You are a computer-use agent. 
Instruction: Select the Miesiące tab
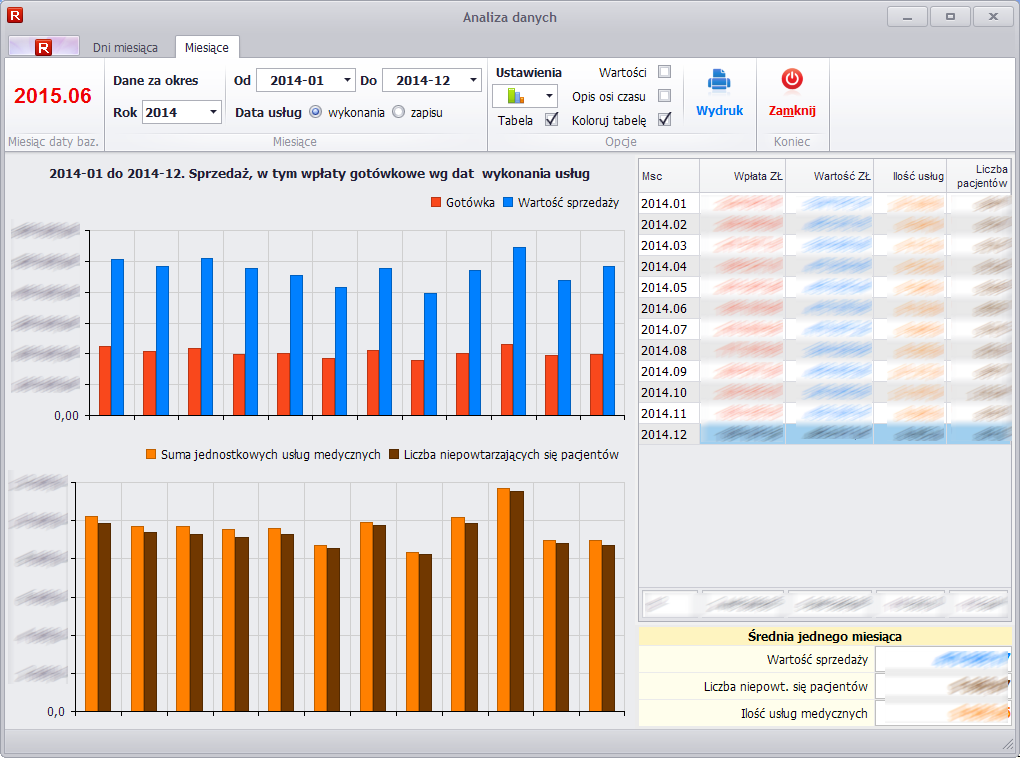[x=206, y=47]
